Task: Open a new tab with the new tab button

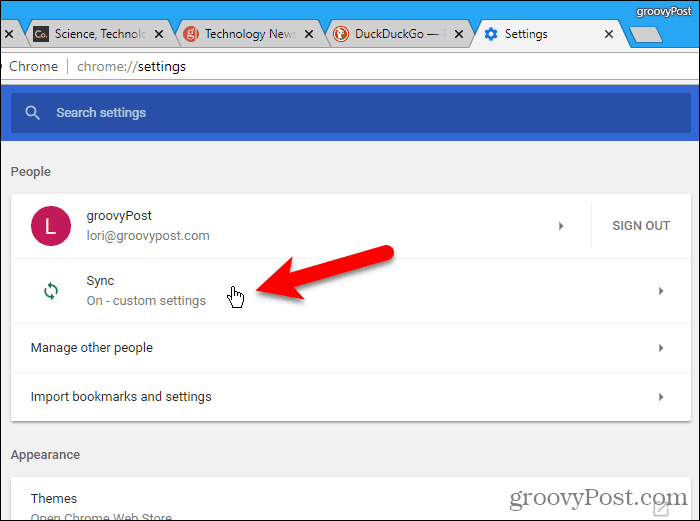Action: tap(646, 35)
